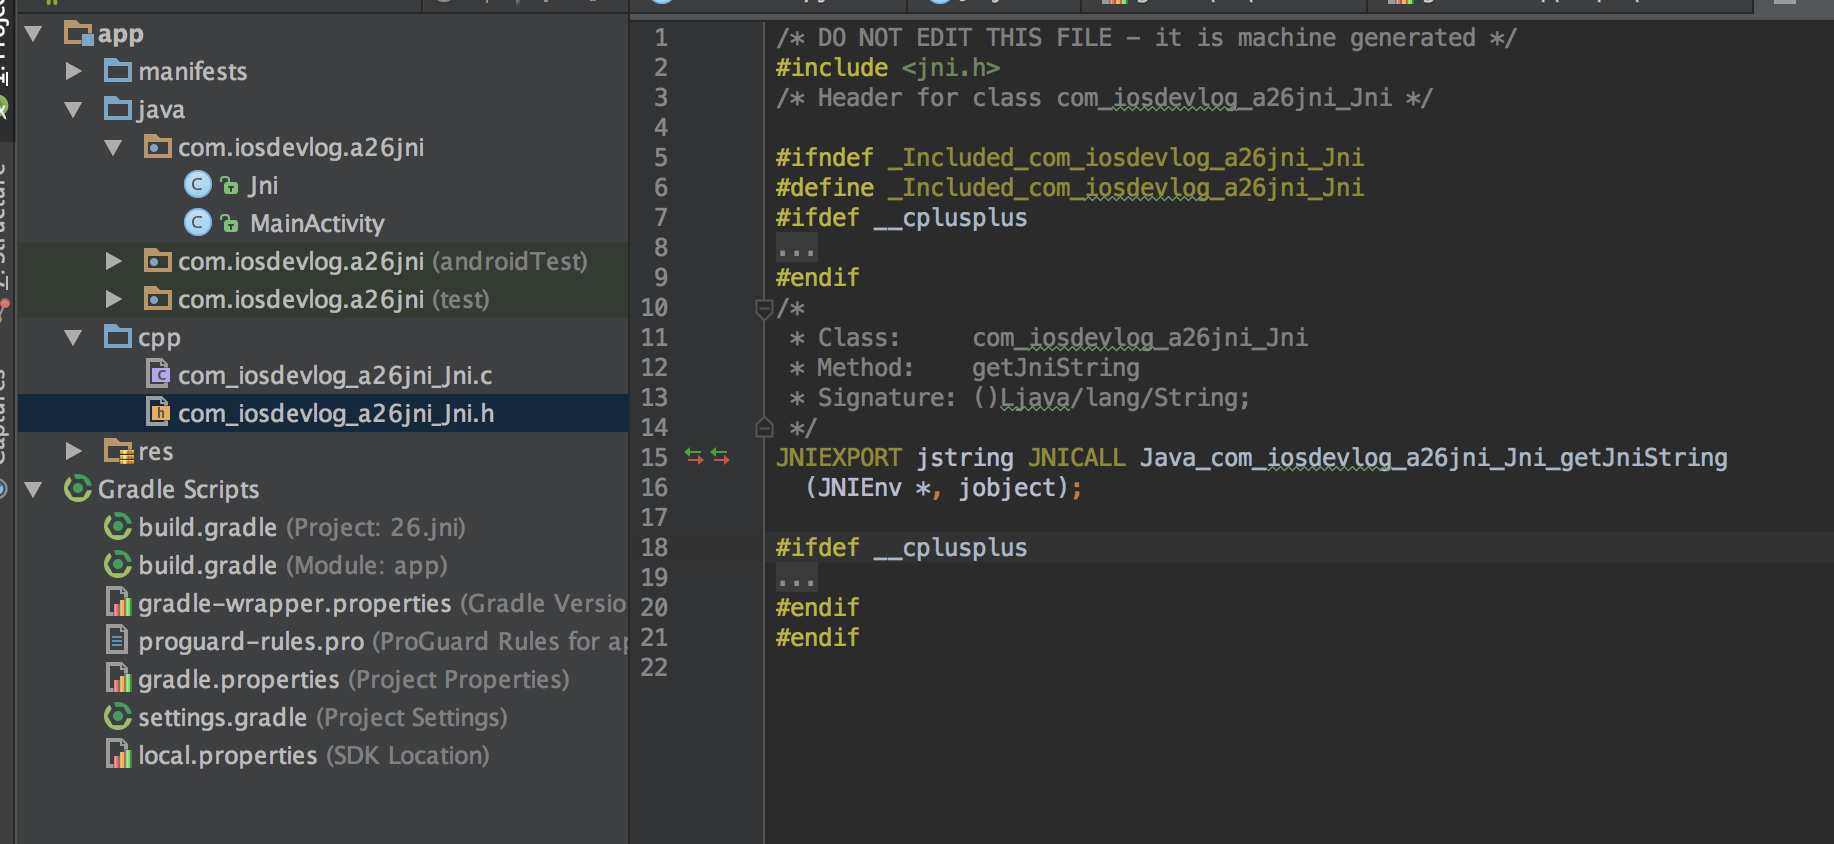This screenshot has height=844, width=1834.
Task: Click the #define _Included_com_iosdevlog_a26jni_Jni line
Action: [1070, 188]
